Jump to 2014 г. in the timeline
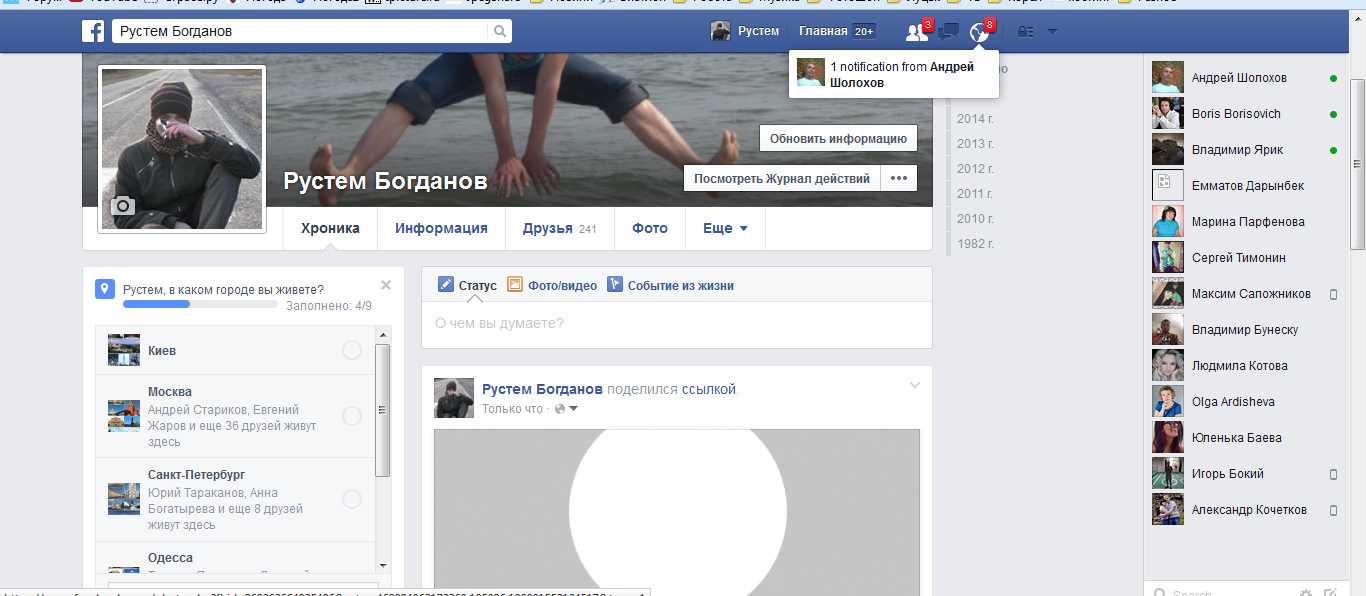The width and height of the screenshot is (1366, 596). (975, 118)
